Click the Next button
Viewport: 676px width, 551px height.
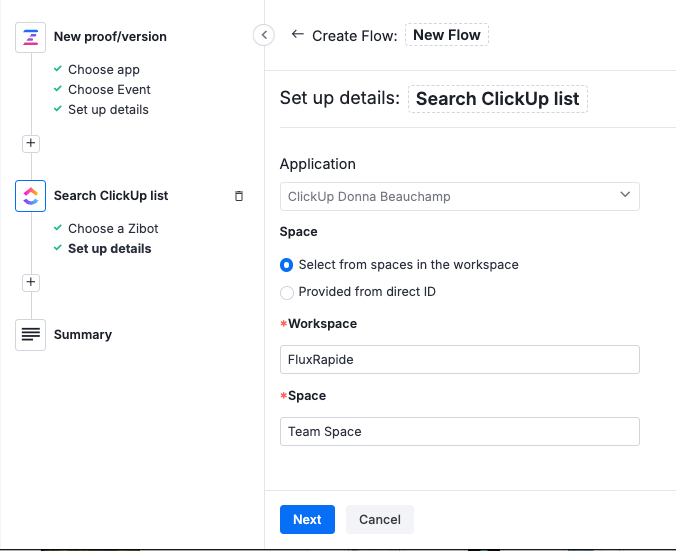pyautogui.click(x=307, y=520)
